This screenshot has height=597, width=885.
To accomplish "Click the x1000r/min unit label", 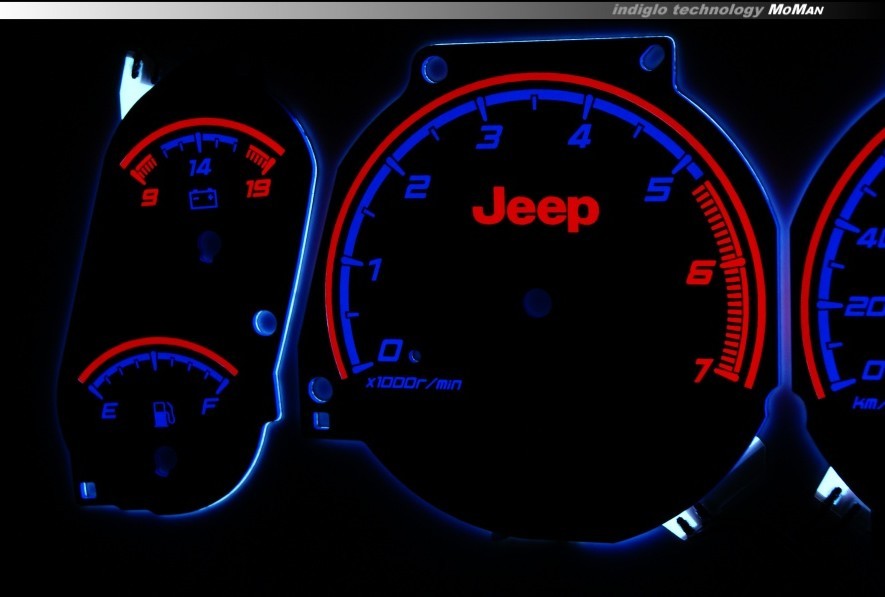I will pyautogui.click(x=414, y=383).
